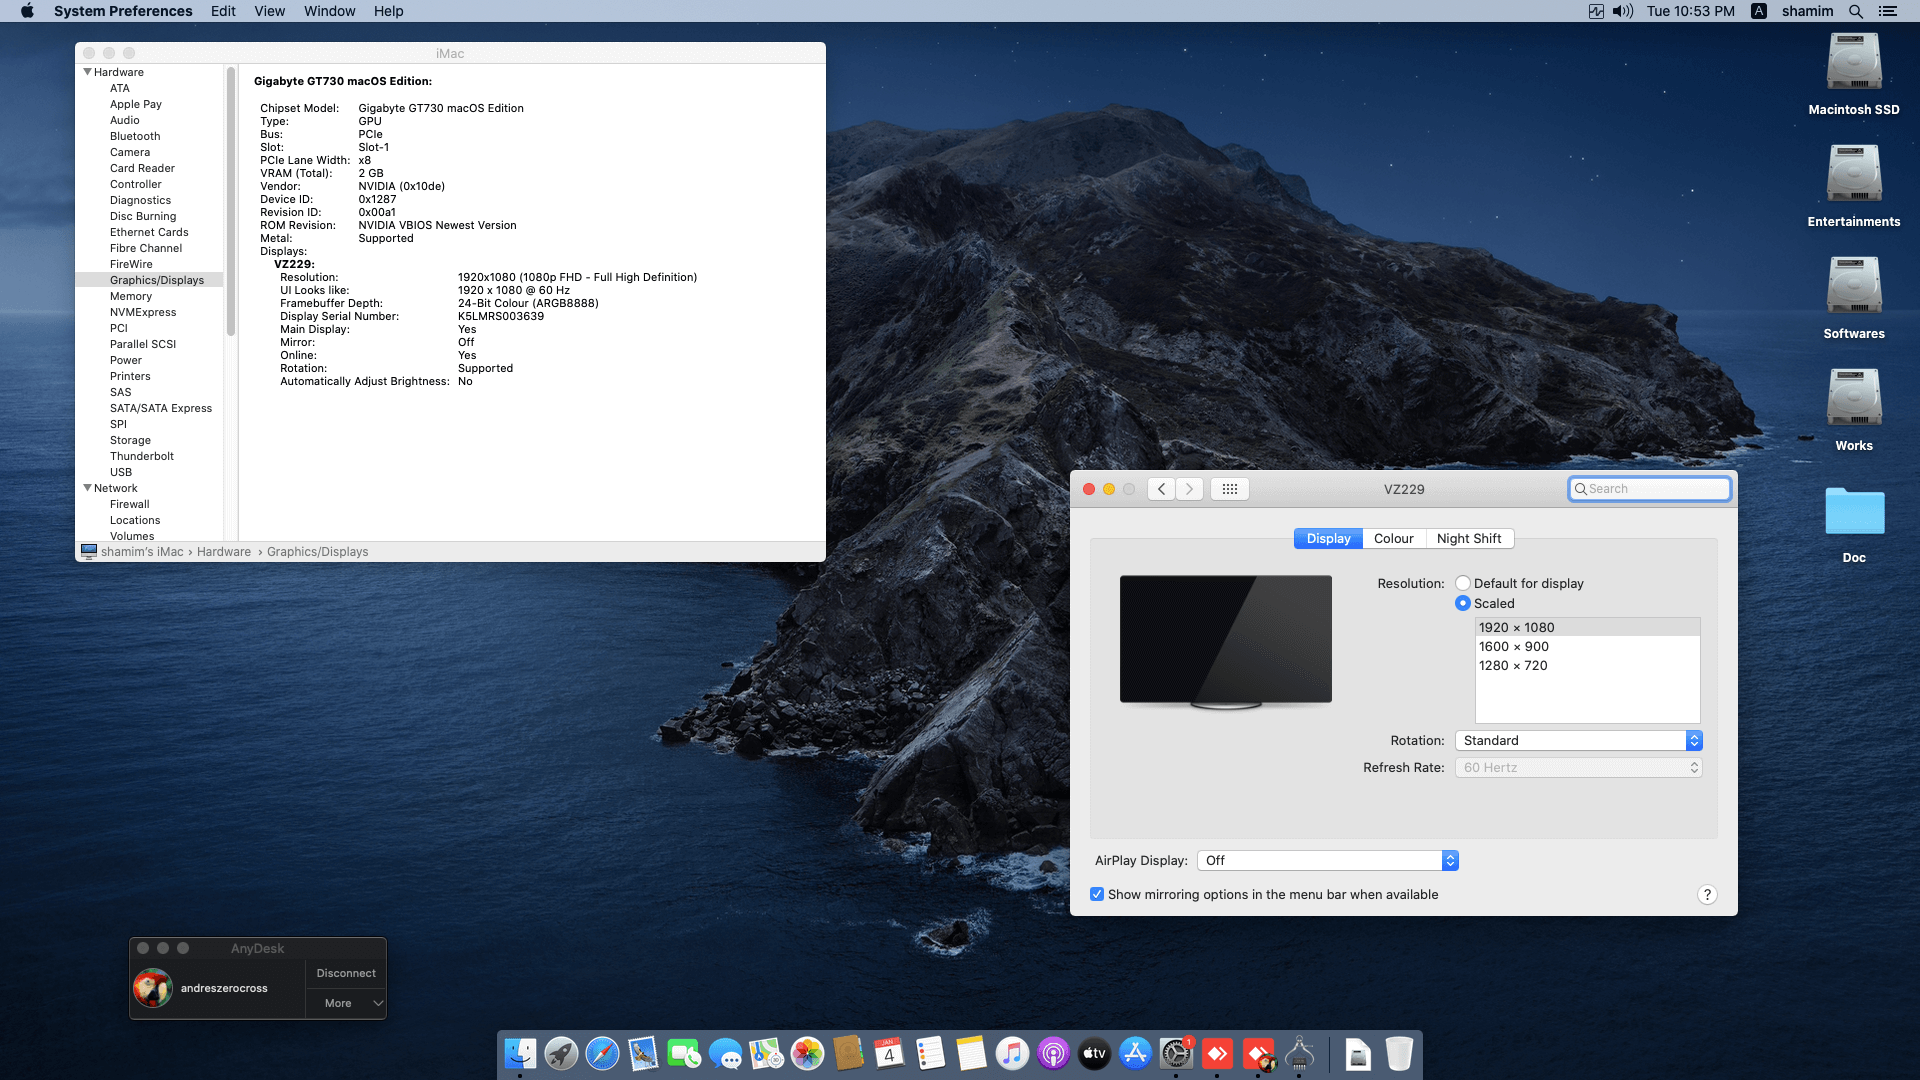1920x1080 pixels.
Task: Open FaceTime from the Dock
Action: coord(684,1054)
